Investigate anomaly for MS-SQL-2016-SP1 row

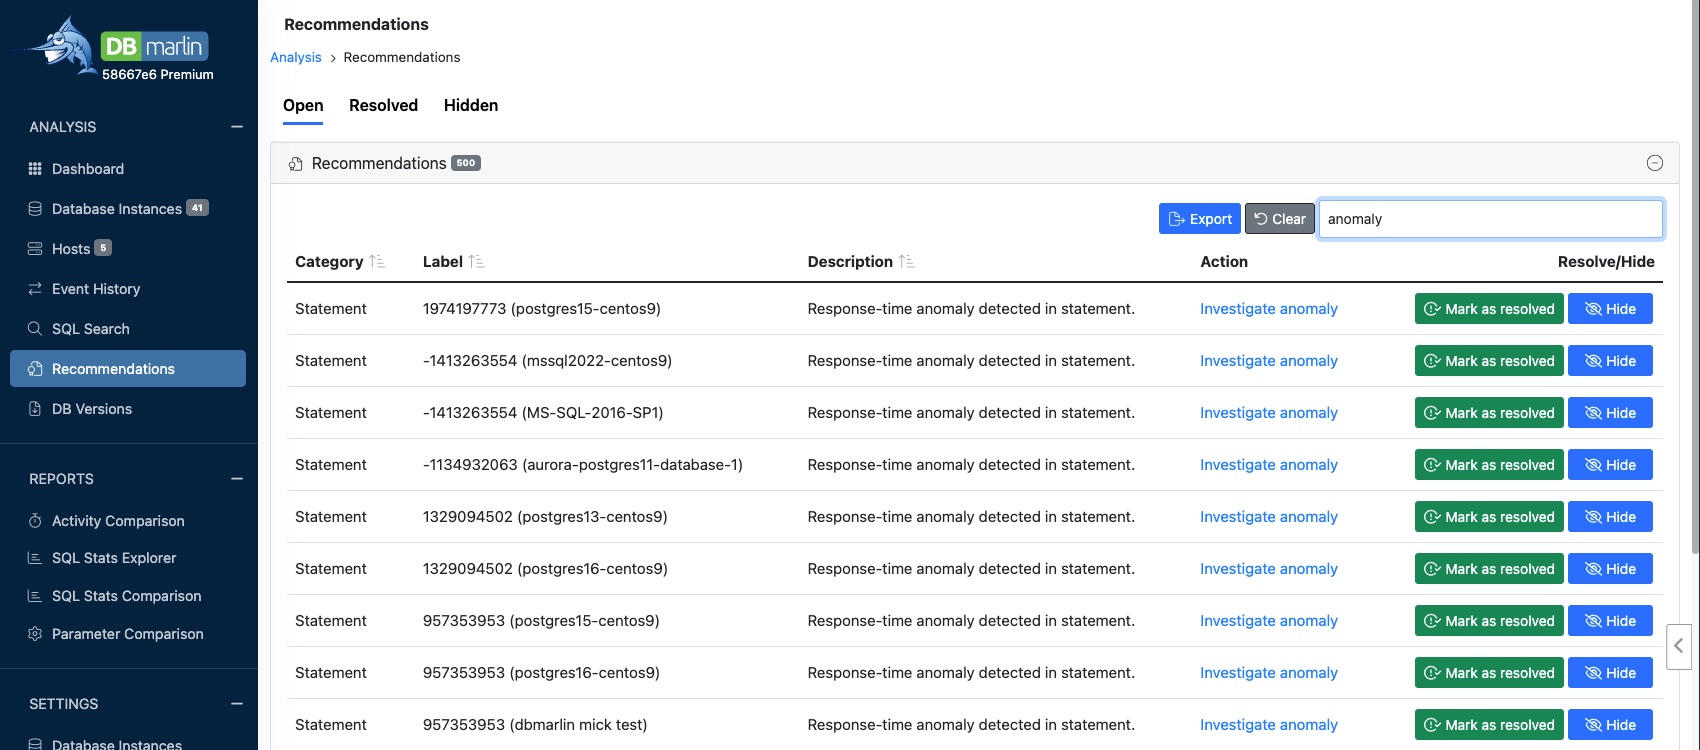1268,413
